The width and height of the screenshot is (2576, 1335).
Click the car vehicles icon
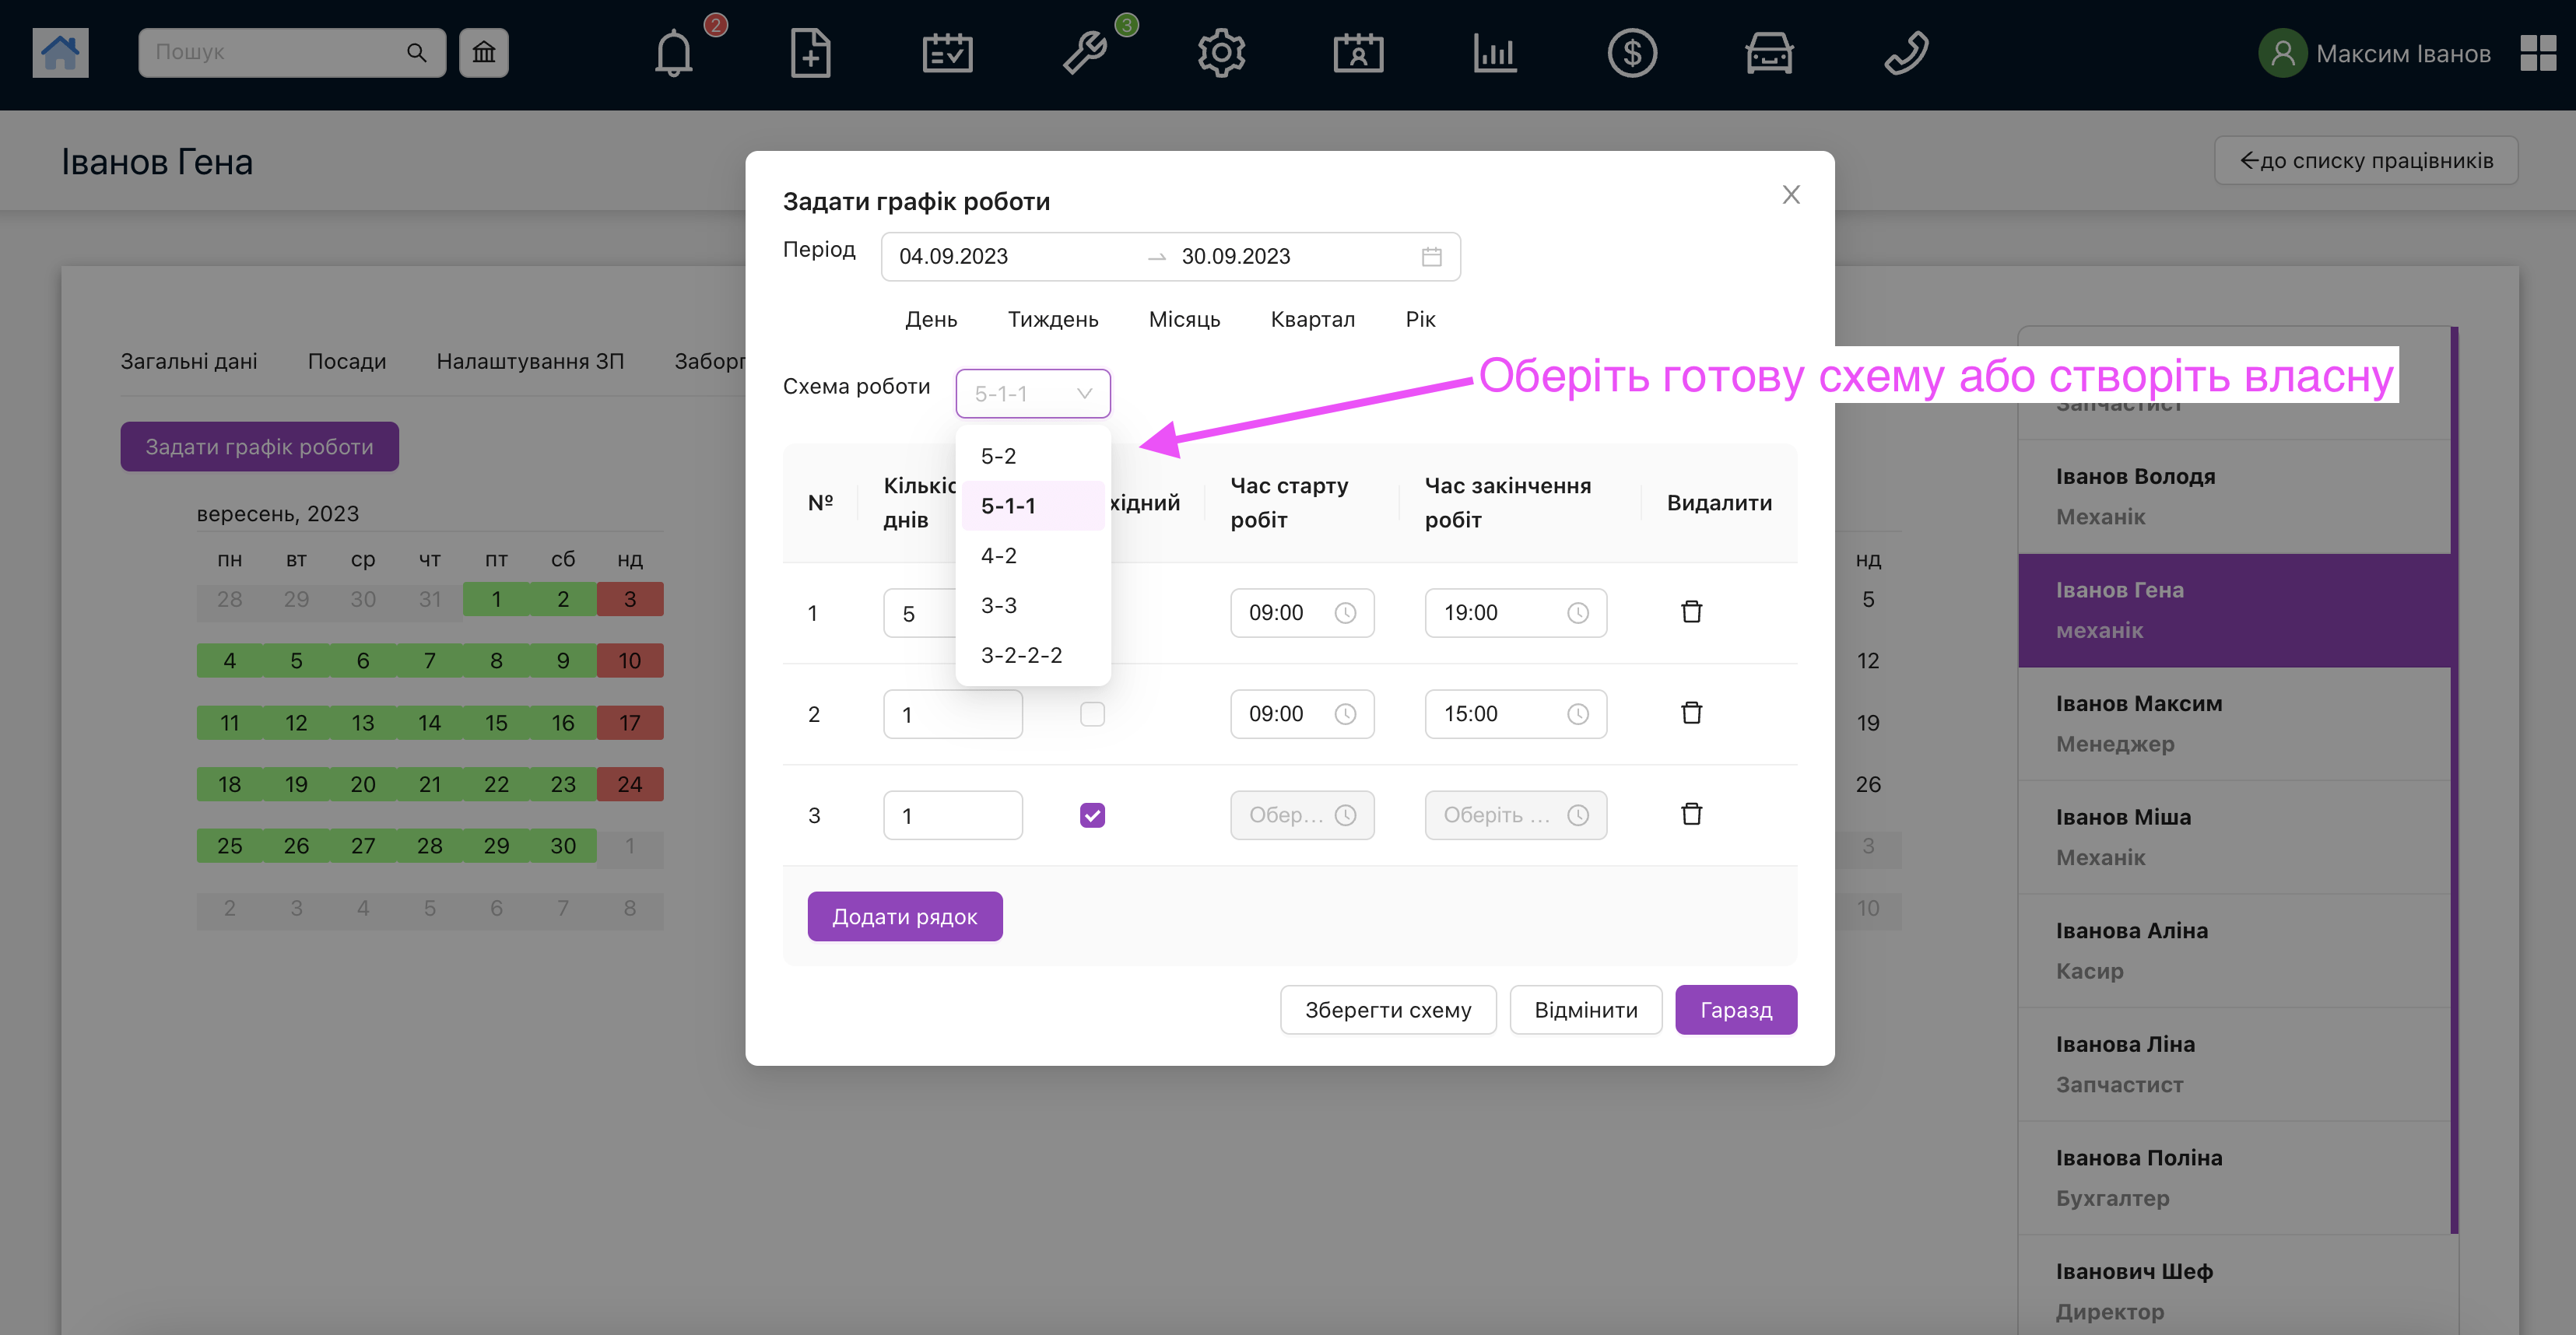tap(1769, 53)
